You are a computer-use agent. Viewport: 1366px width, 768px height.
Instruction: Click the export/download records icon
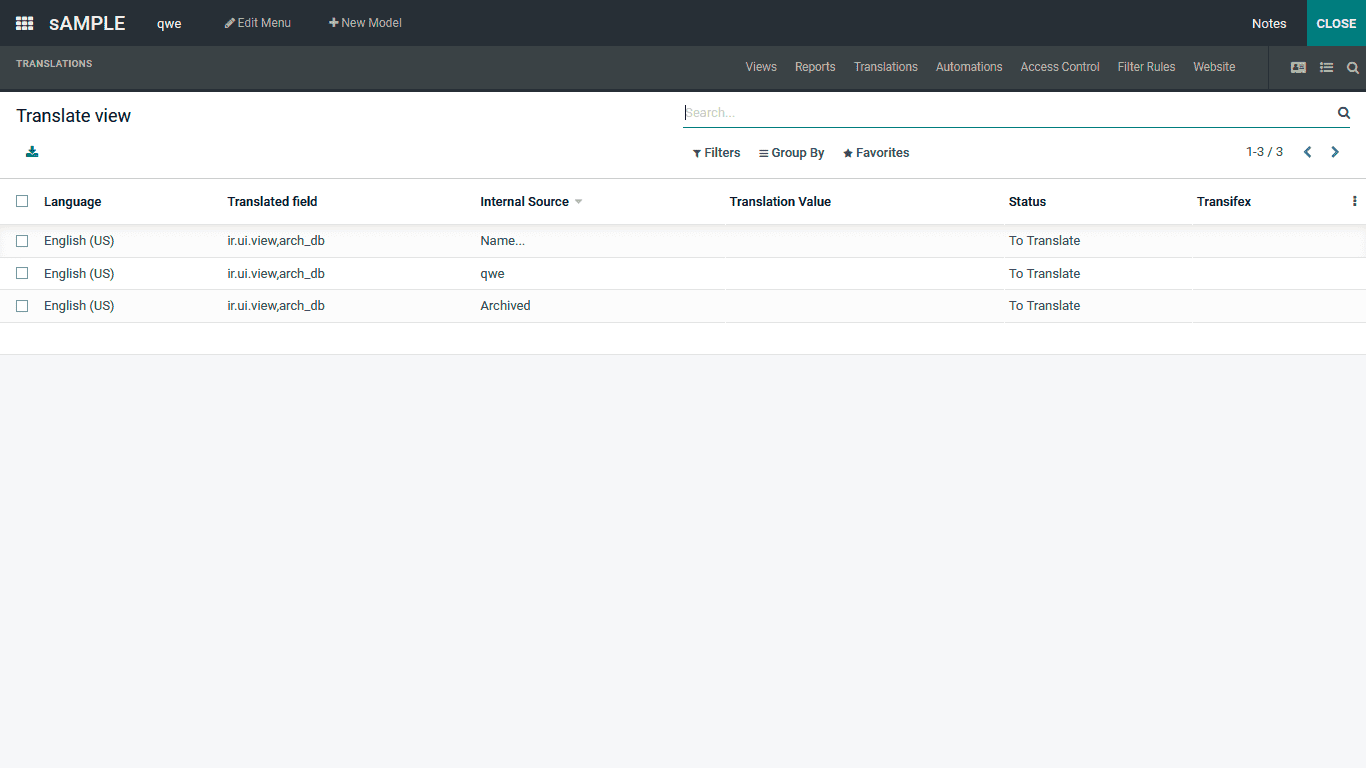tap(31, 151)
